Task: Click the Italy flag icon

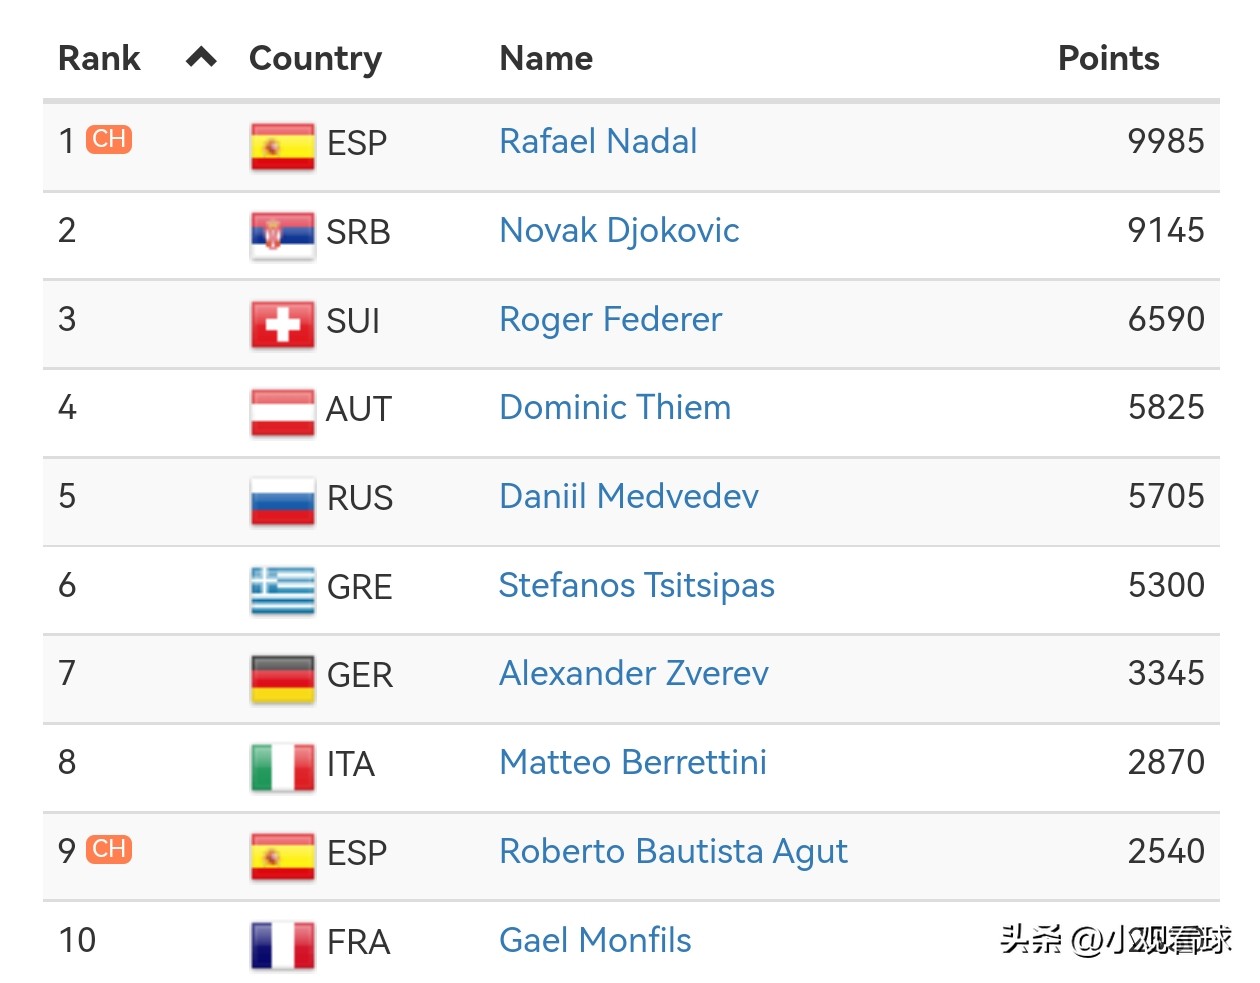Action: click(x=282, y=767)
